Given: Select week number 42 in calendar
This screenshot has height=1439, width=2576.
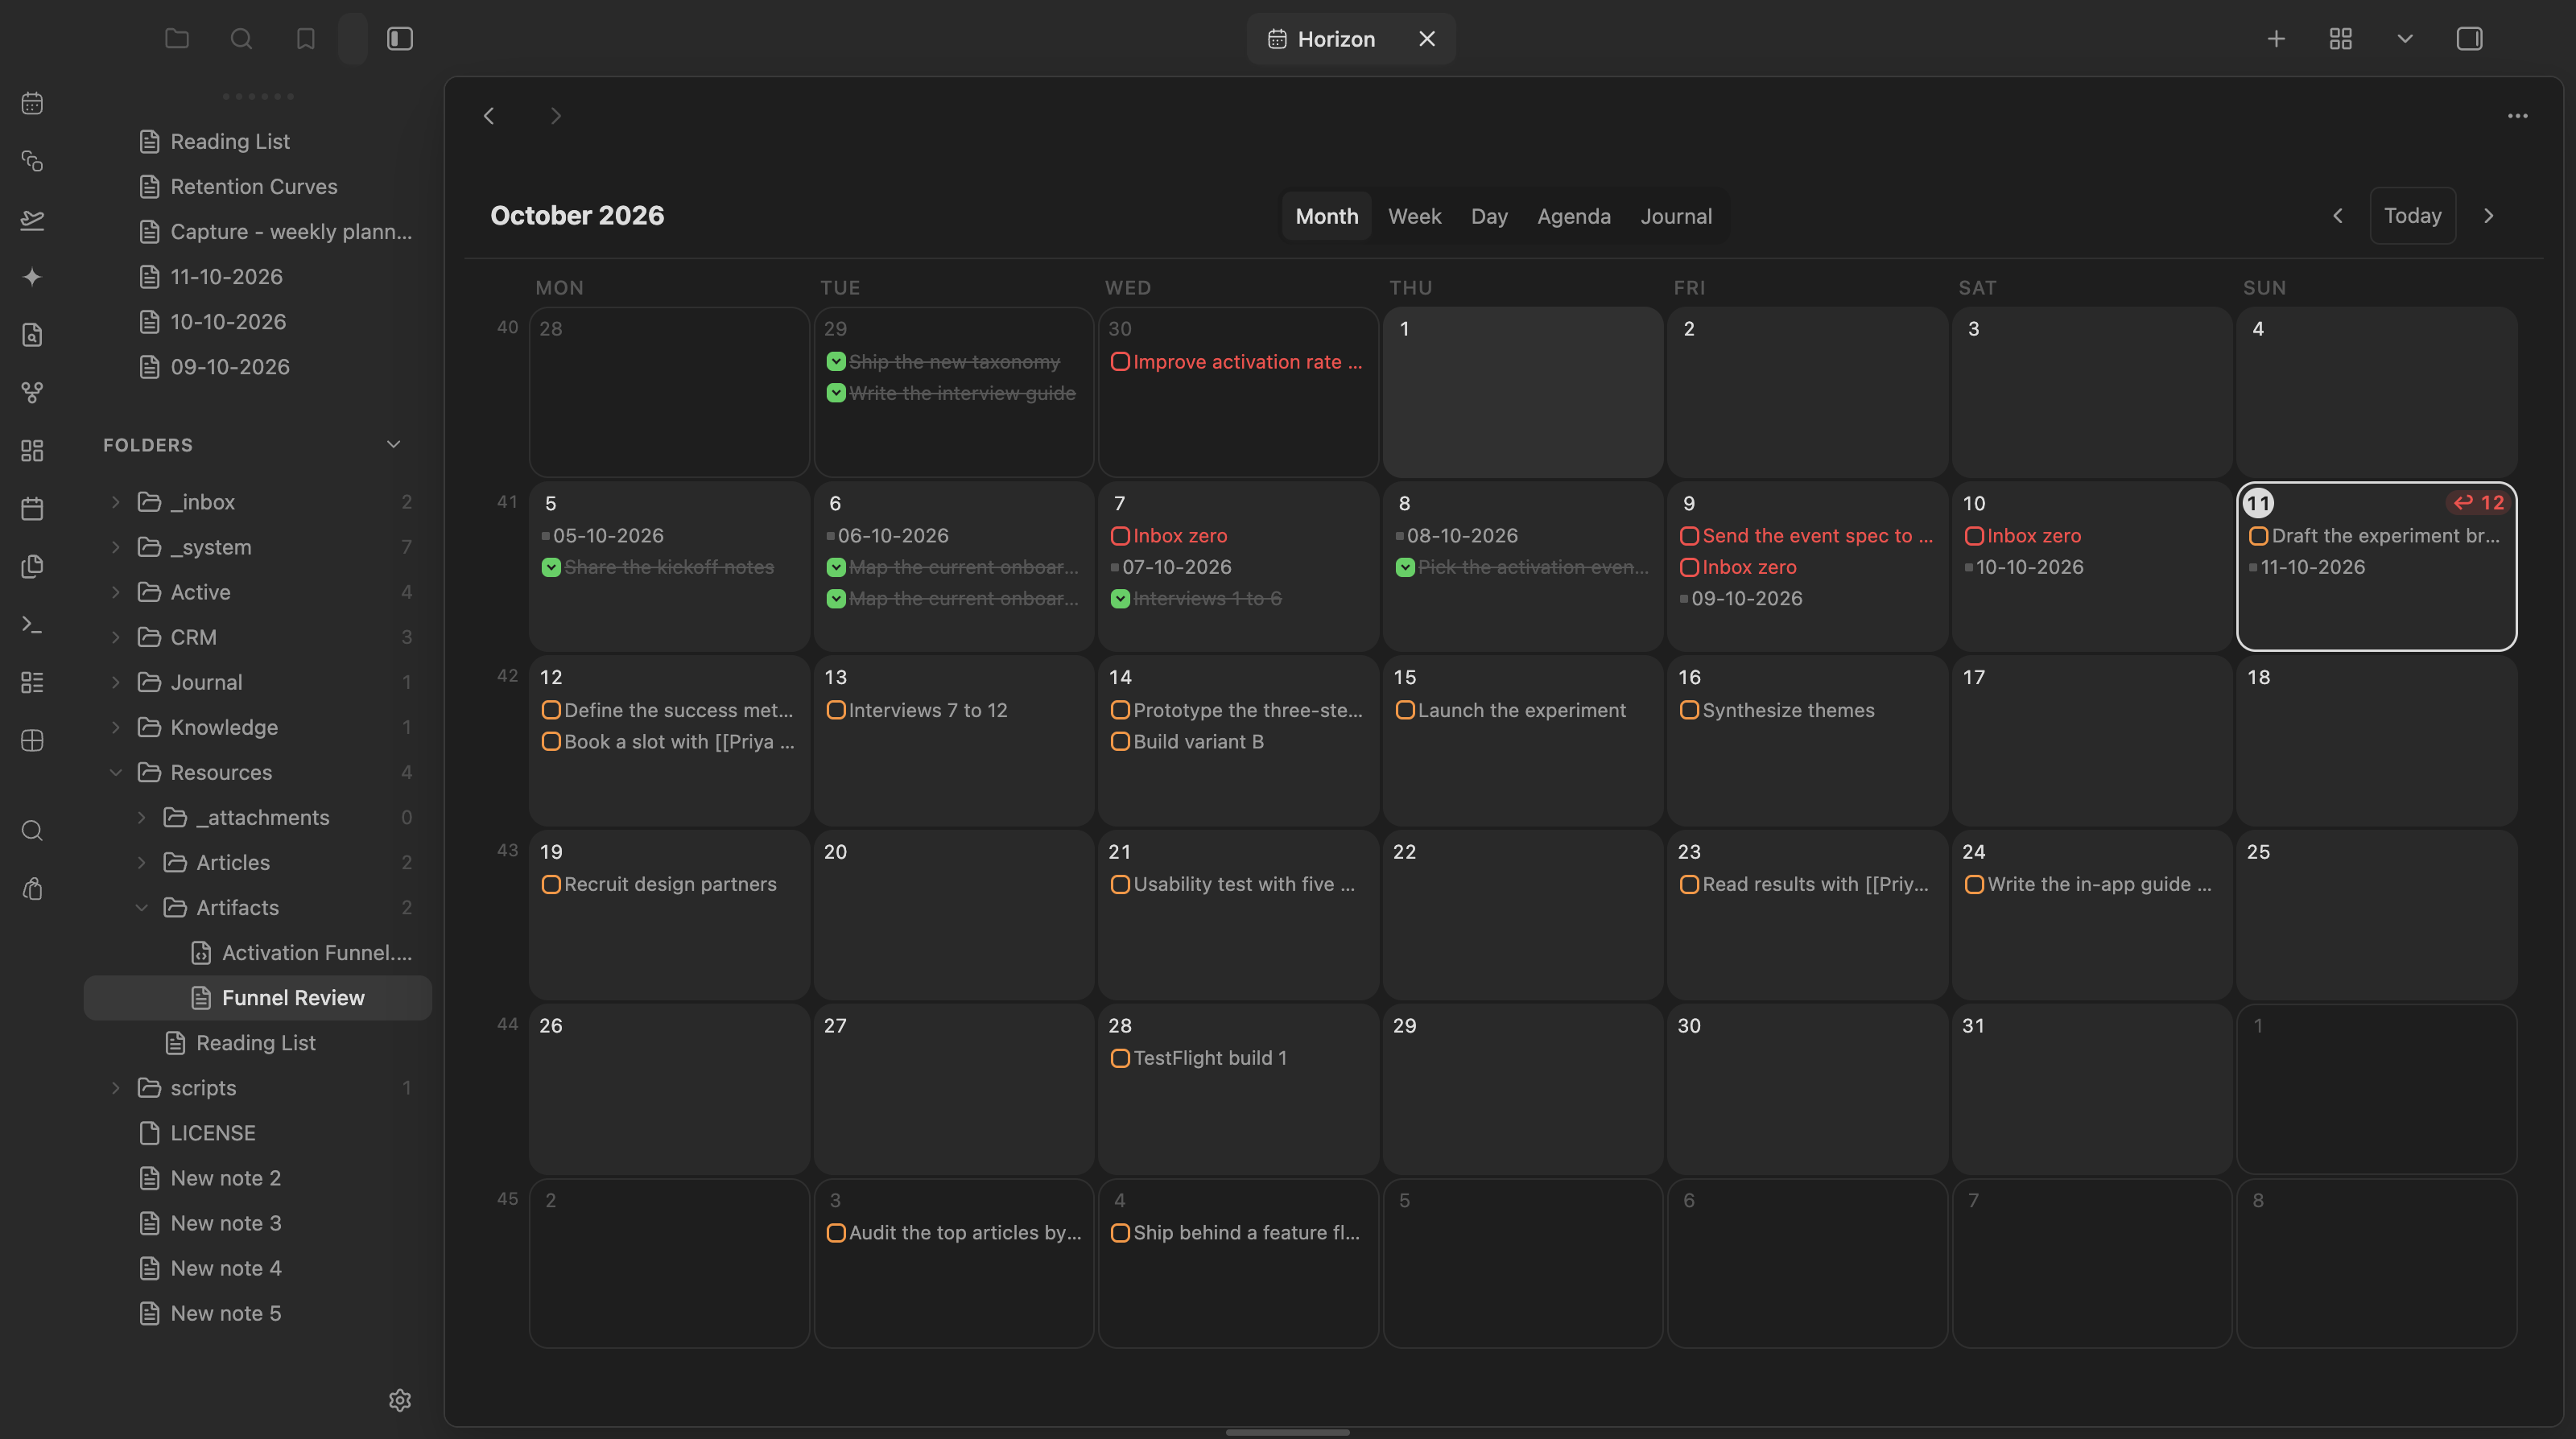Looking at the screenshot, I should tap(507, 676).
